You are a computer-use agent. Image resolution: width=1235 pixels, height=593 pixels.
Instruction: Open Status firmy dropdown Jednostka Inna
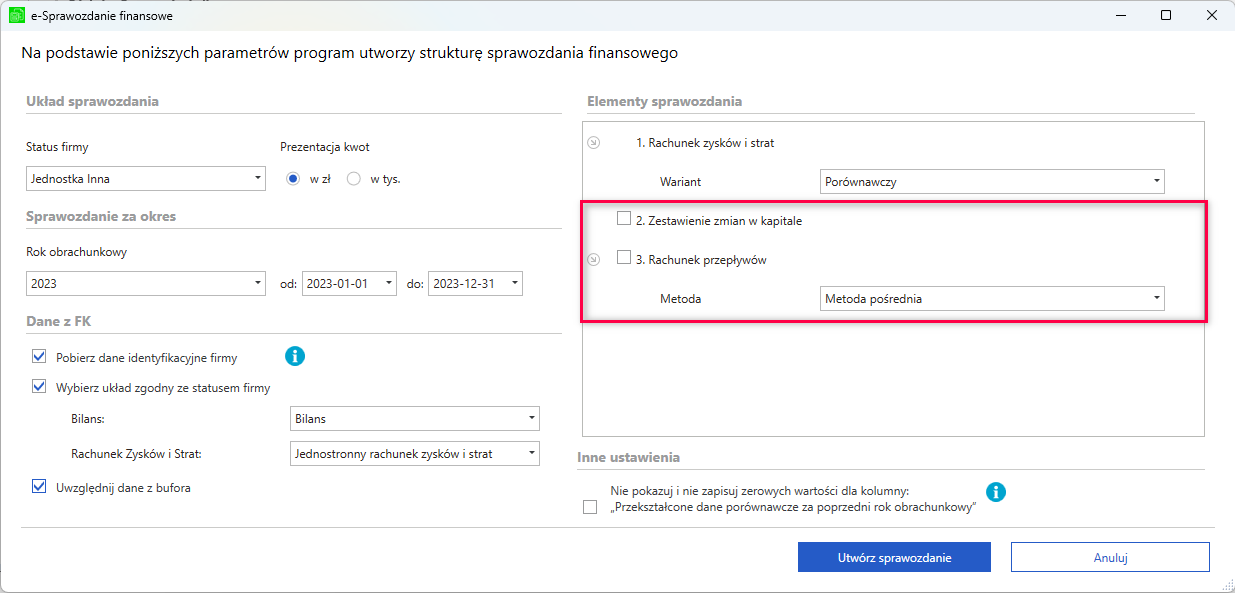coord(146,179)
